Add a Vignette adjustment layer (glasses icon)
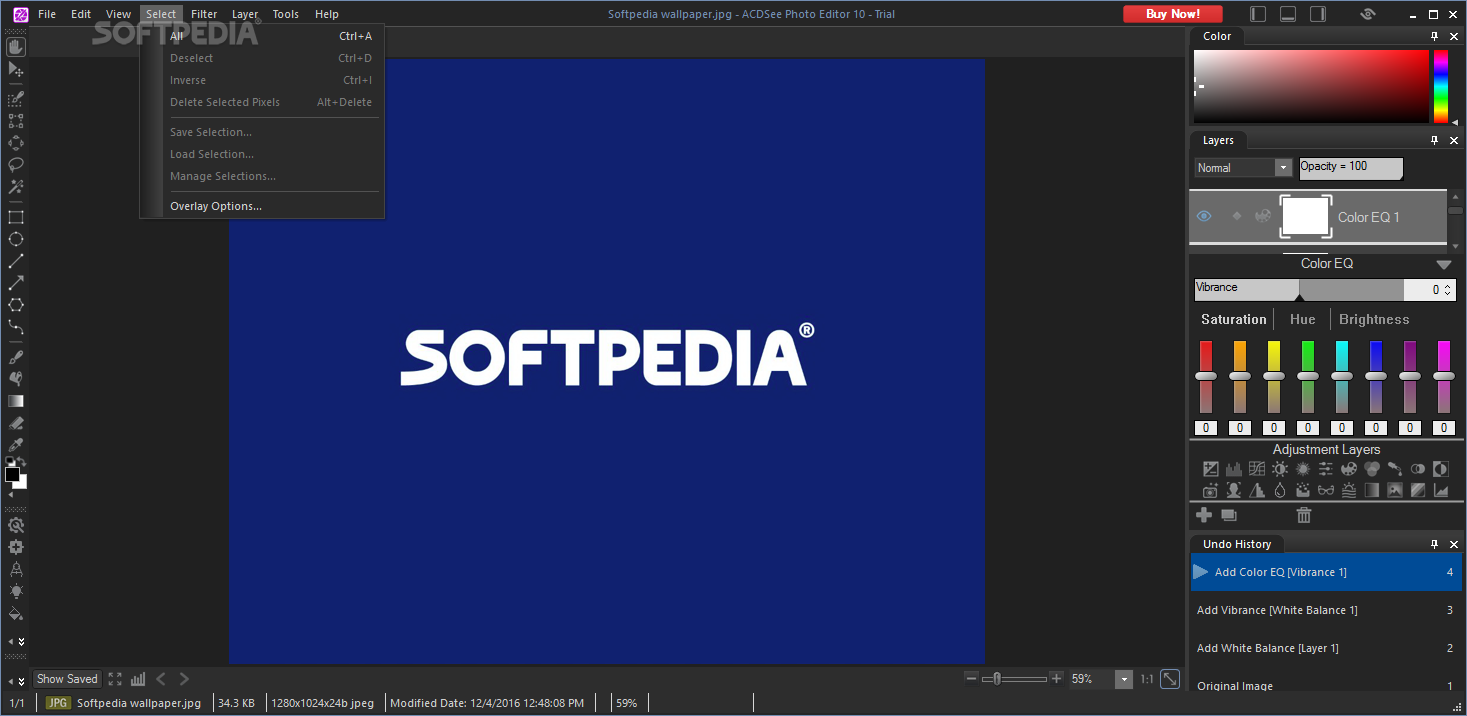Viewport: 1467px width, 716px height. 1326,490
